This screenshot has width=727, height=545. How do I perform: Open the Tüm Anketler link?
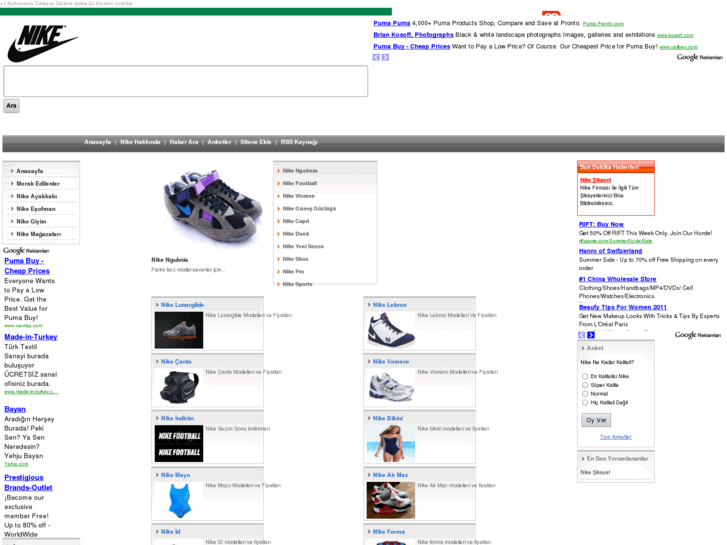[x=615, y=437]
